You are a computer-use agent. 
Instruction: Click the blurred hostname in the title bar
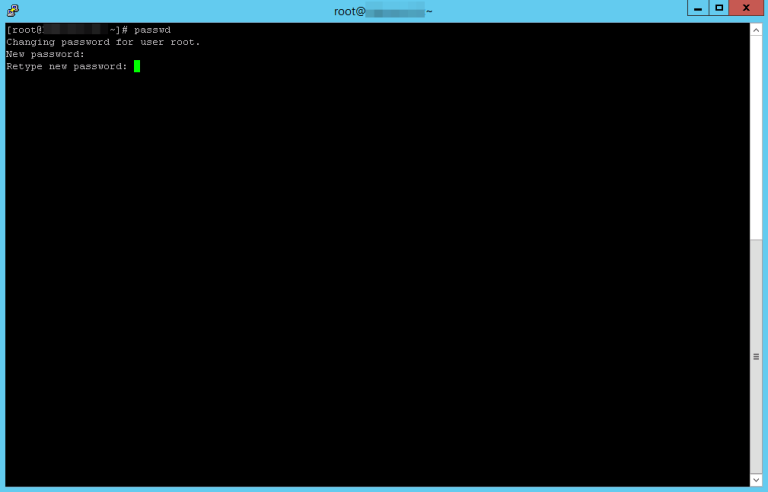pos(395,11)
